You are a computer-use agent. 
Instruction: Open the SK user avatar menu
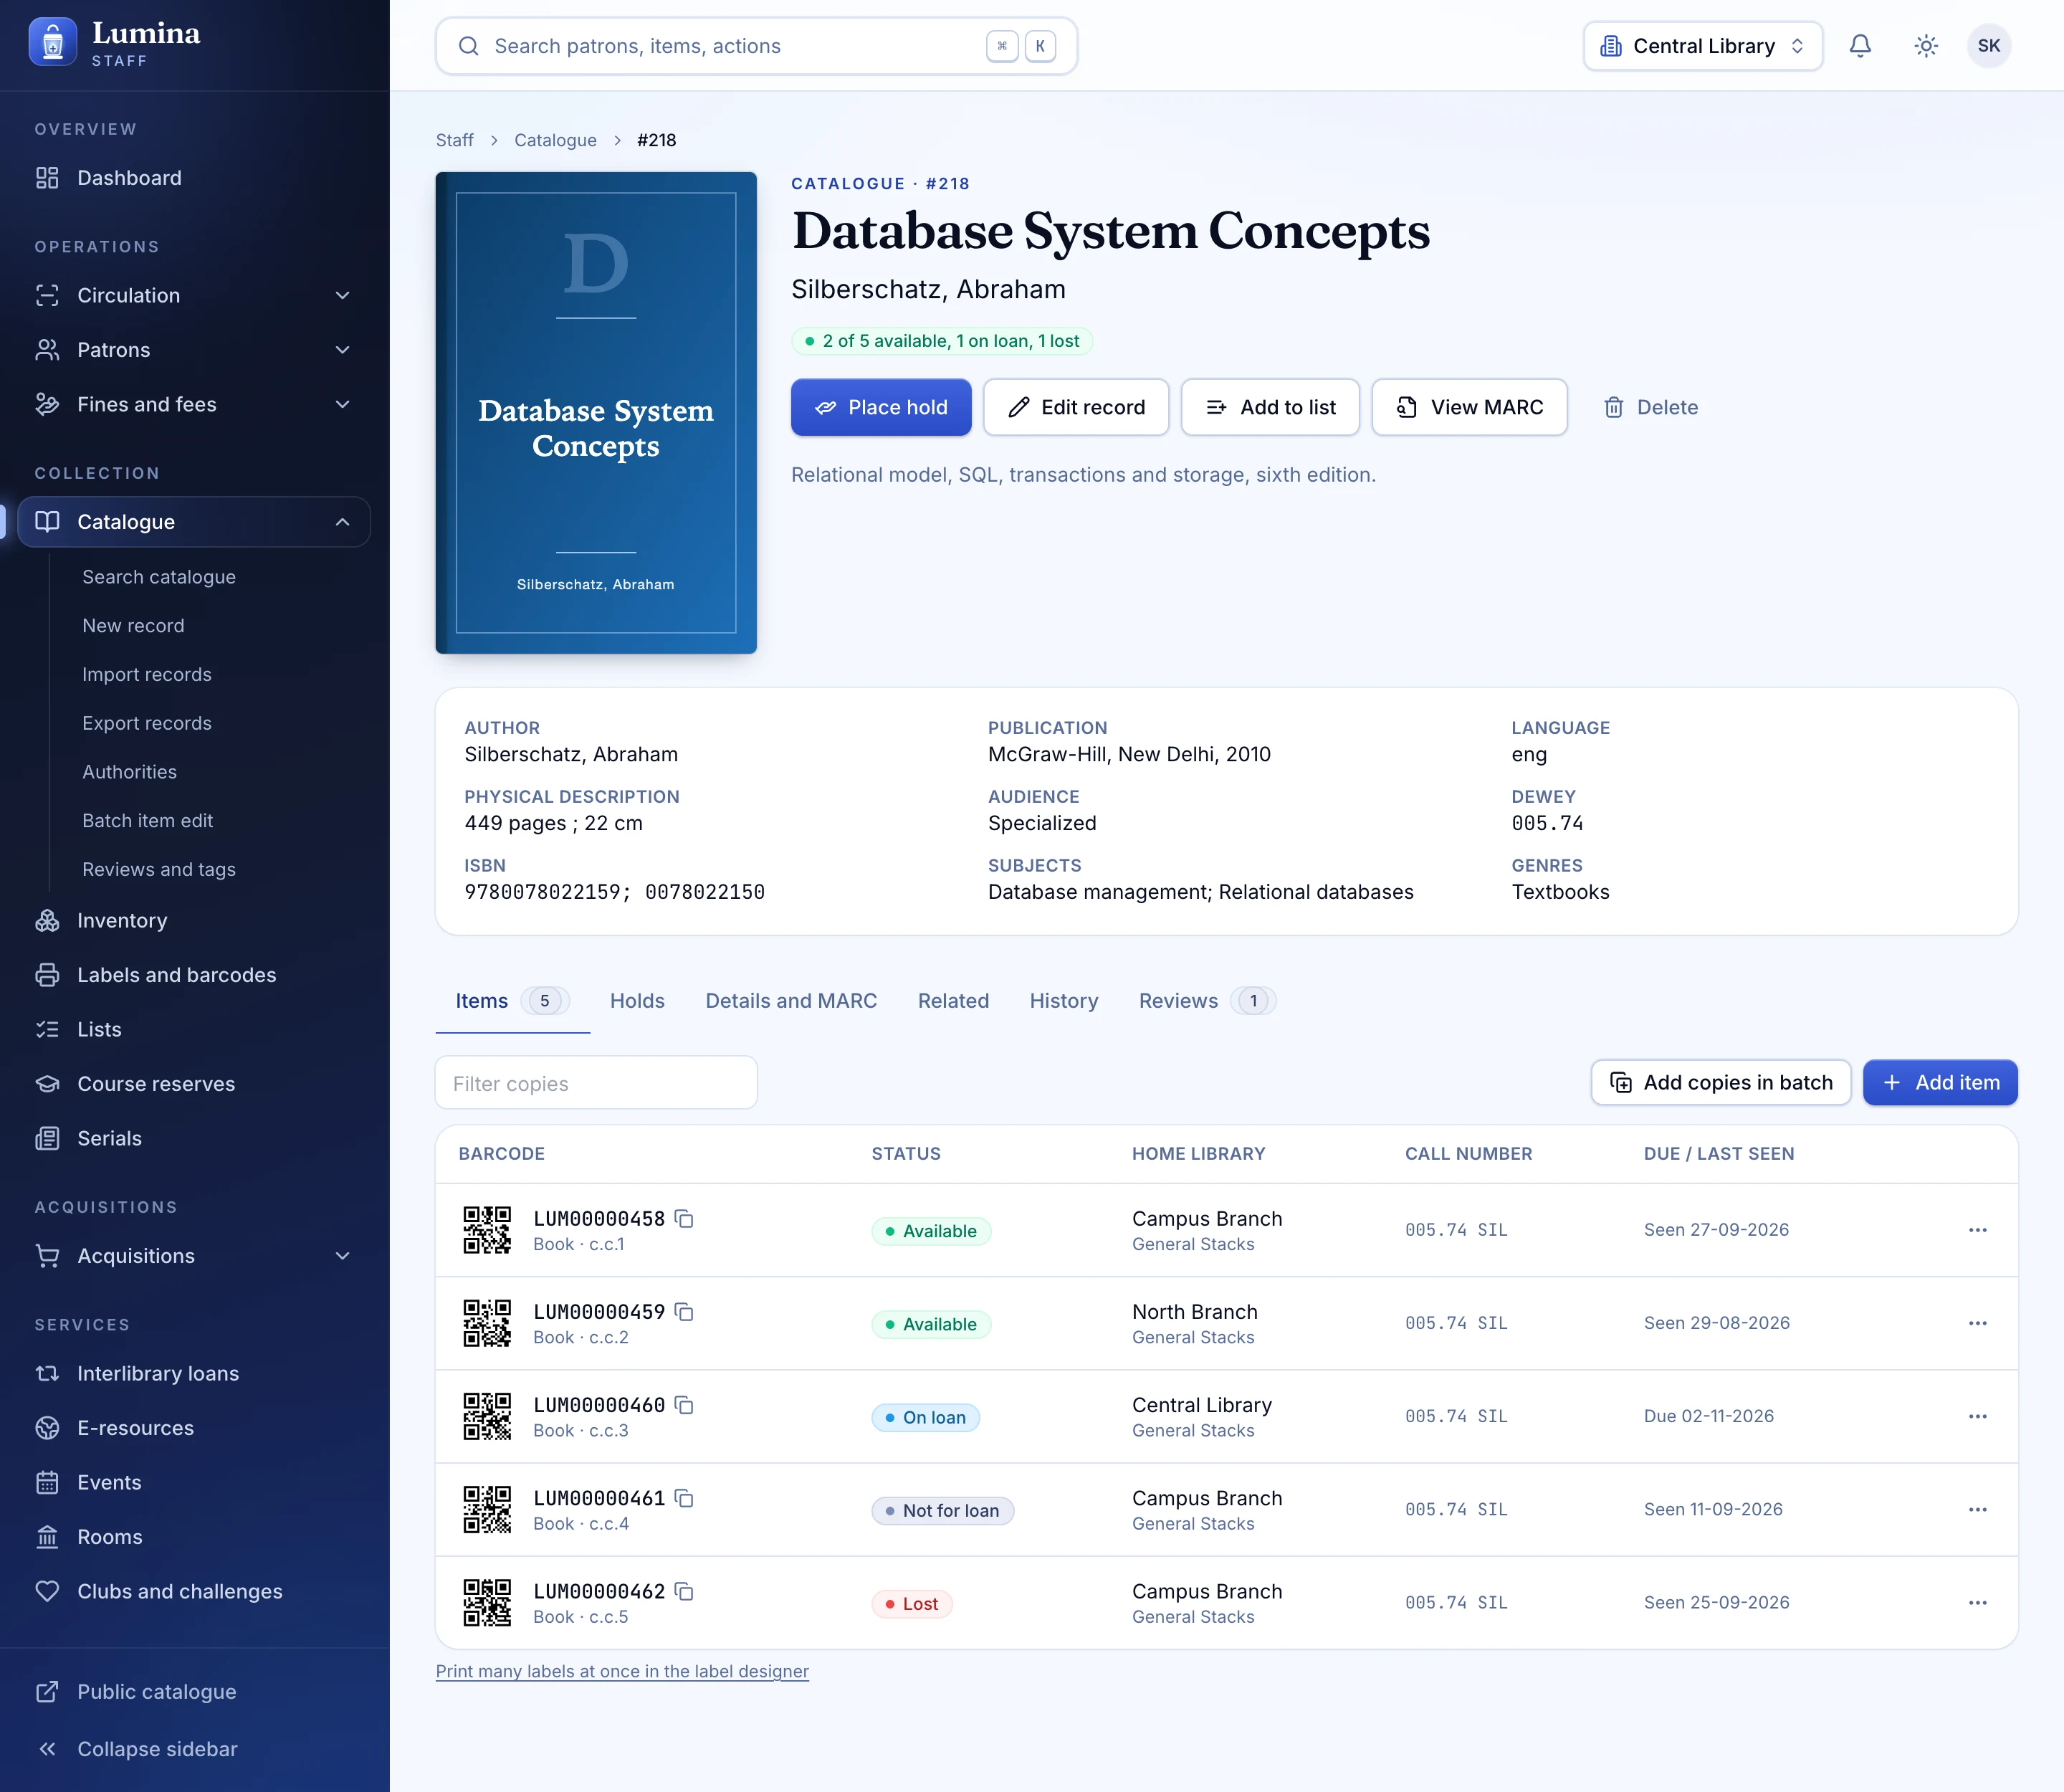1989,46
